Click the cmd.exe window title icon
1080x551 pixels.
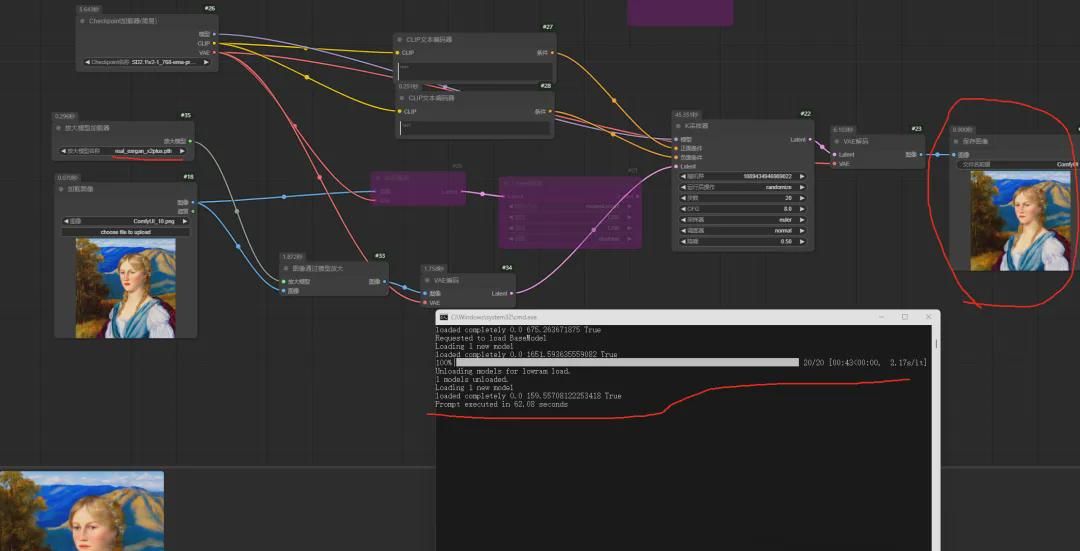[x=443, y=317]
